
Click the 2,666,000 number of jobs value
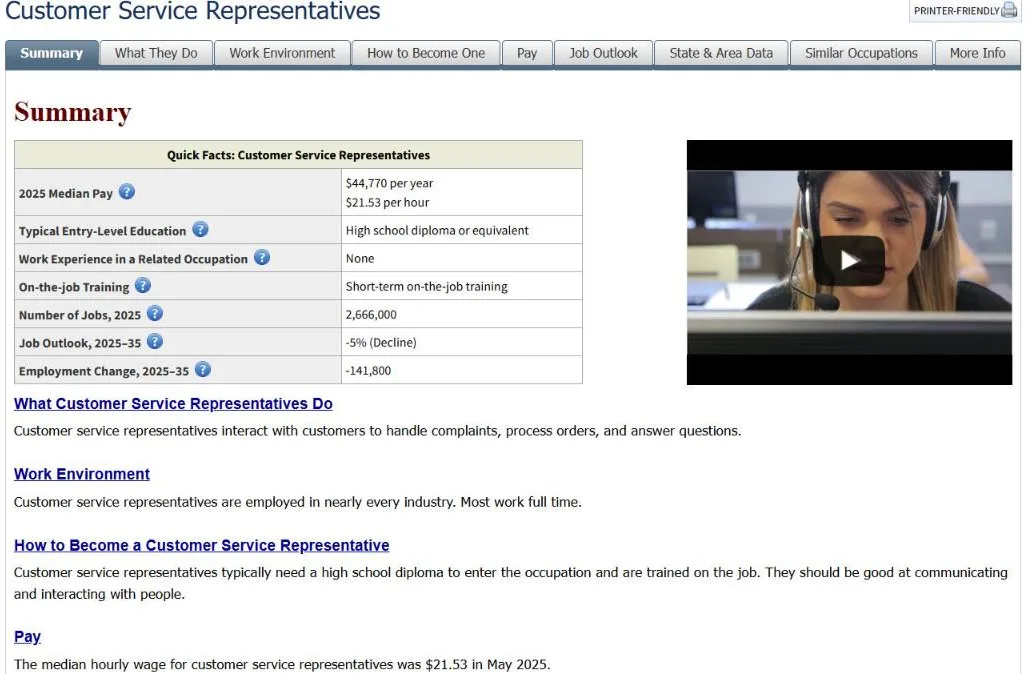tap(371, 315)
